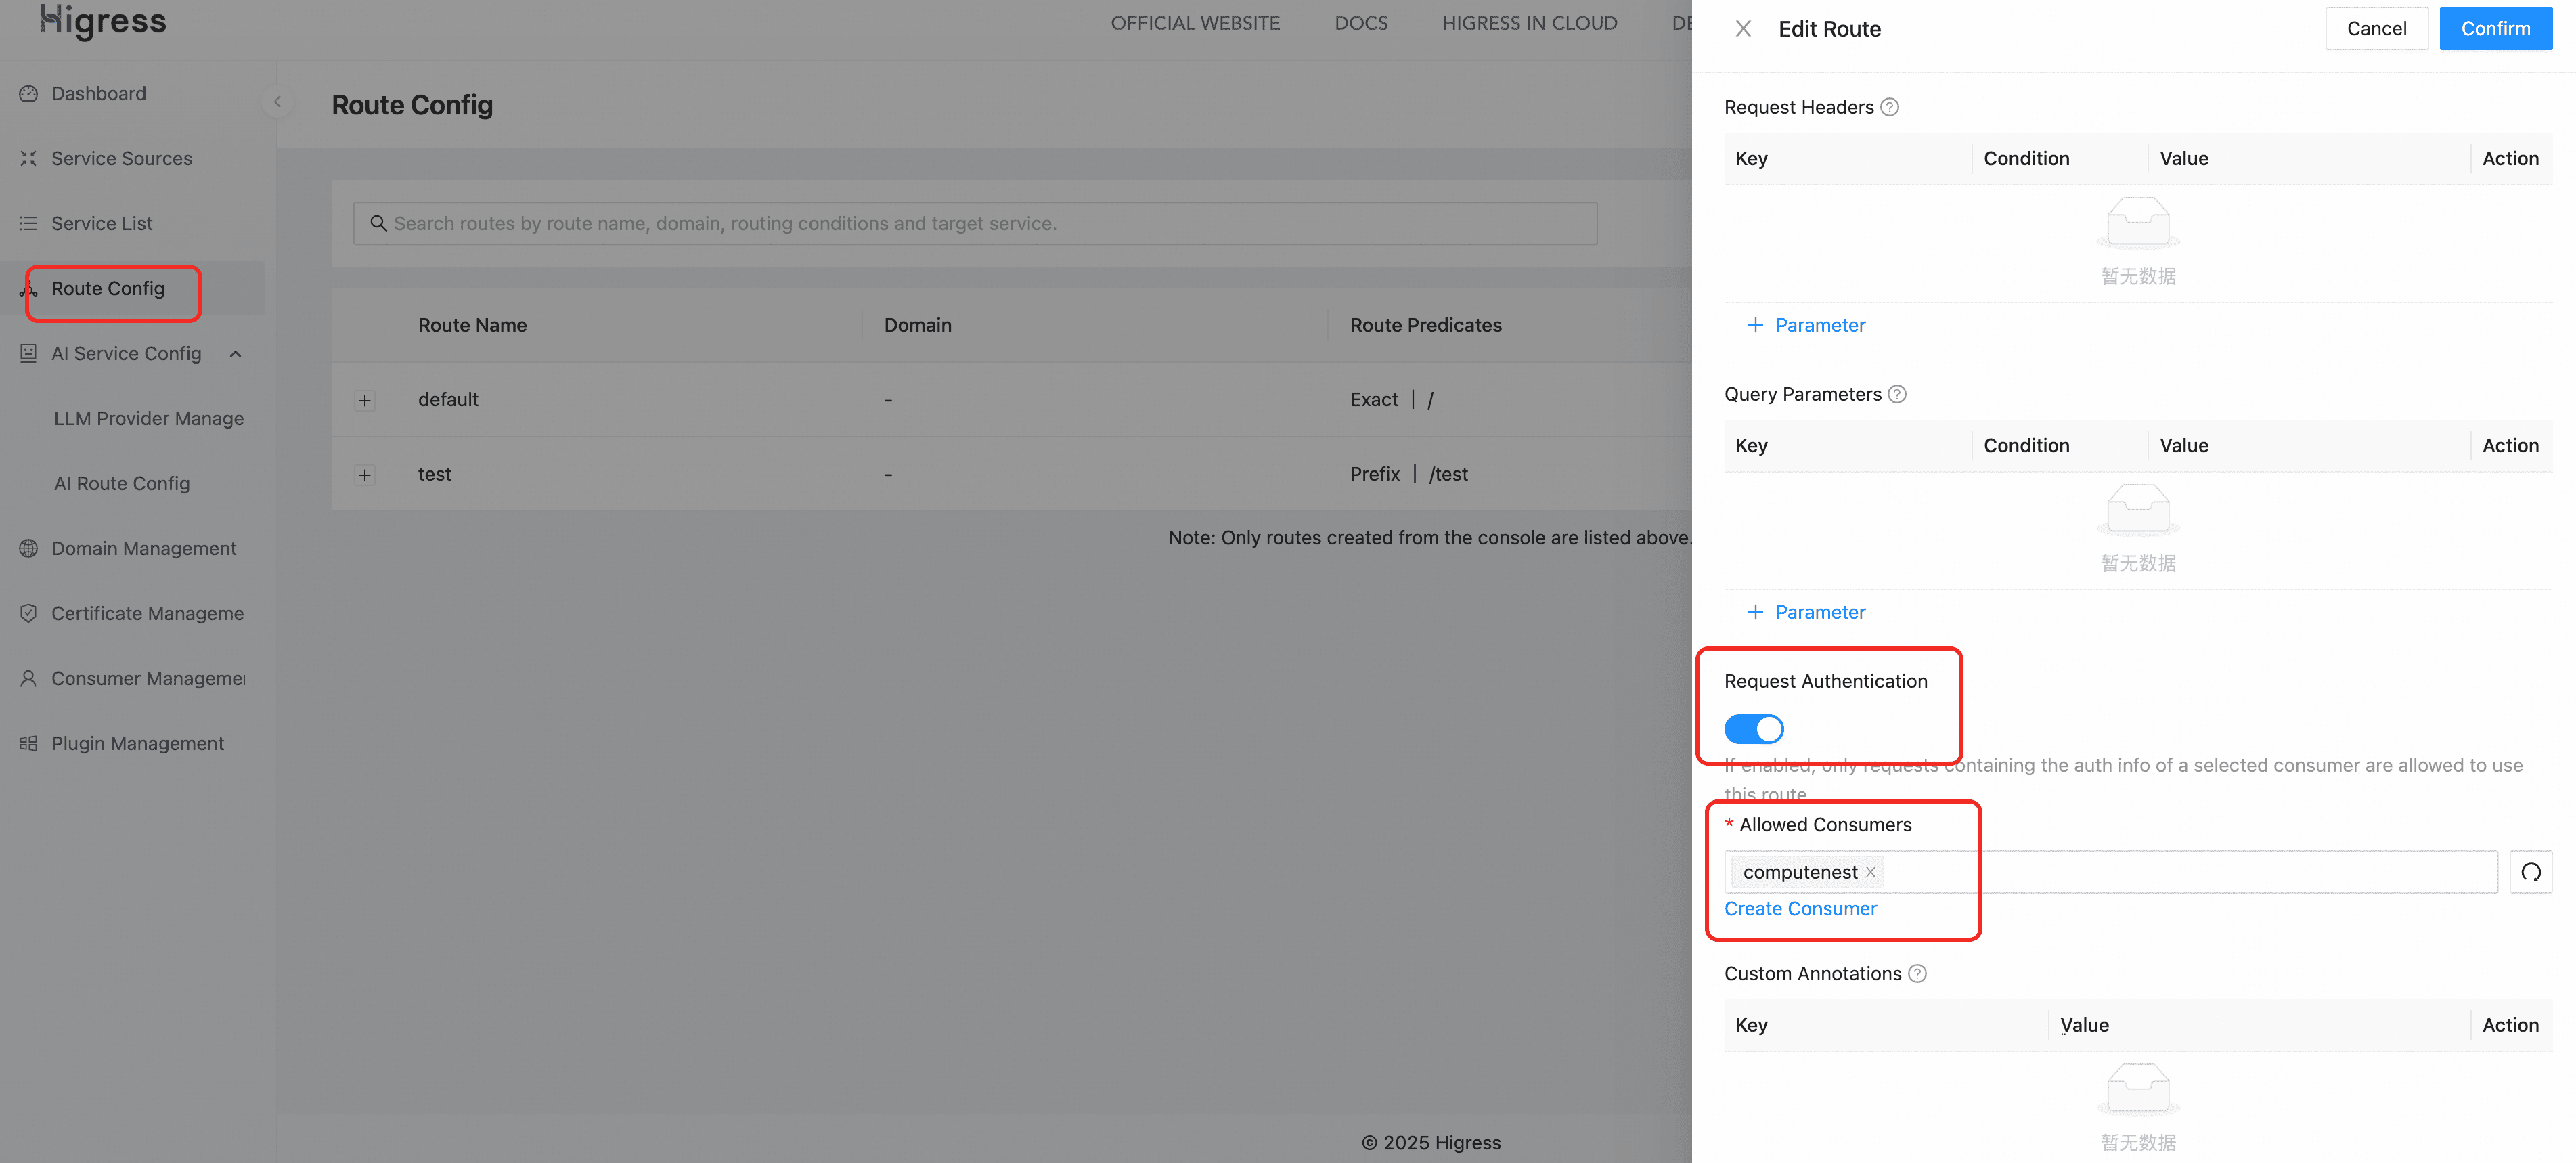Screen dimensions: 2576x1163
Task: Open the OFFICIAL WEBSITE link
Action: (x=1195, y=23)
